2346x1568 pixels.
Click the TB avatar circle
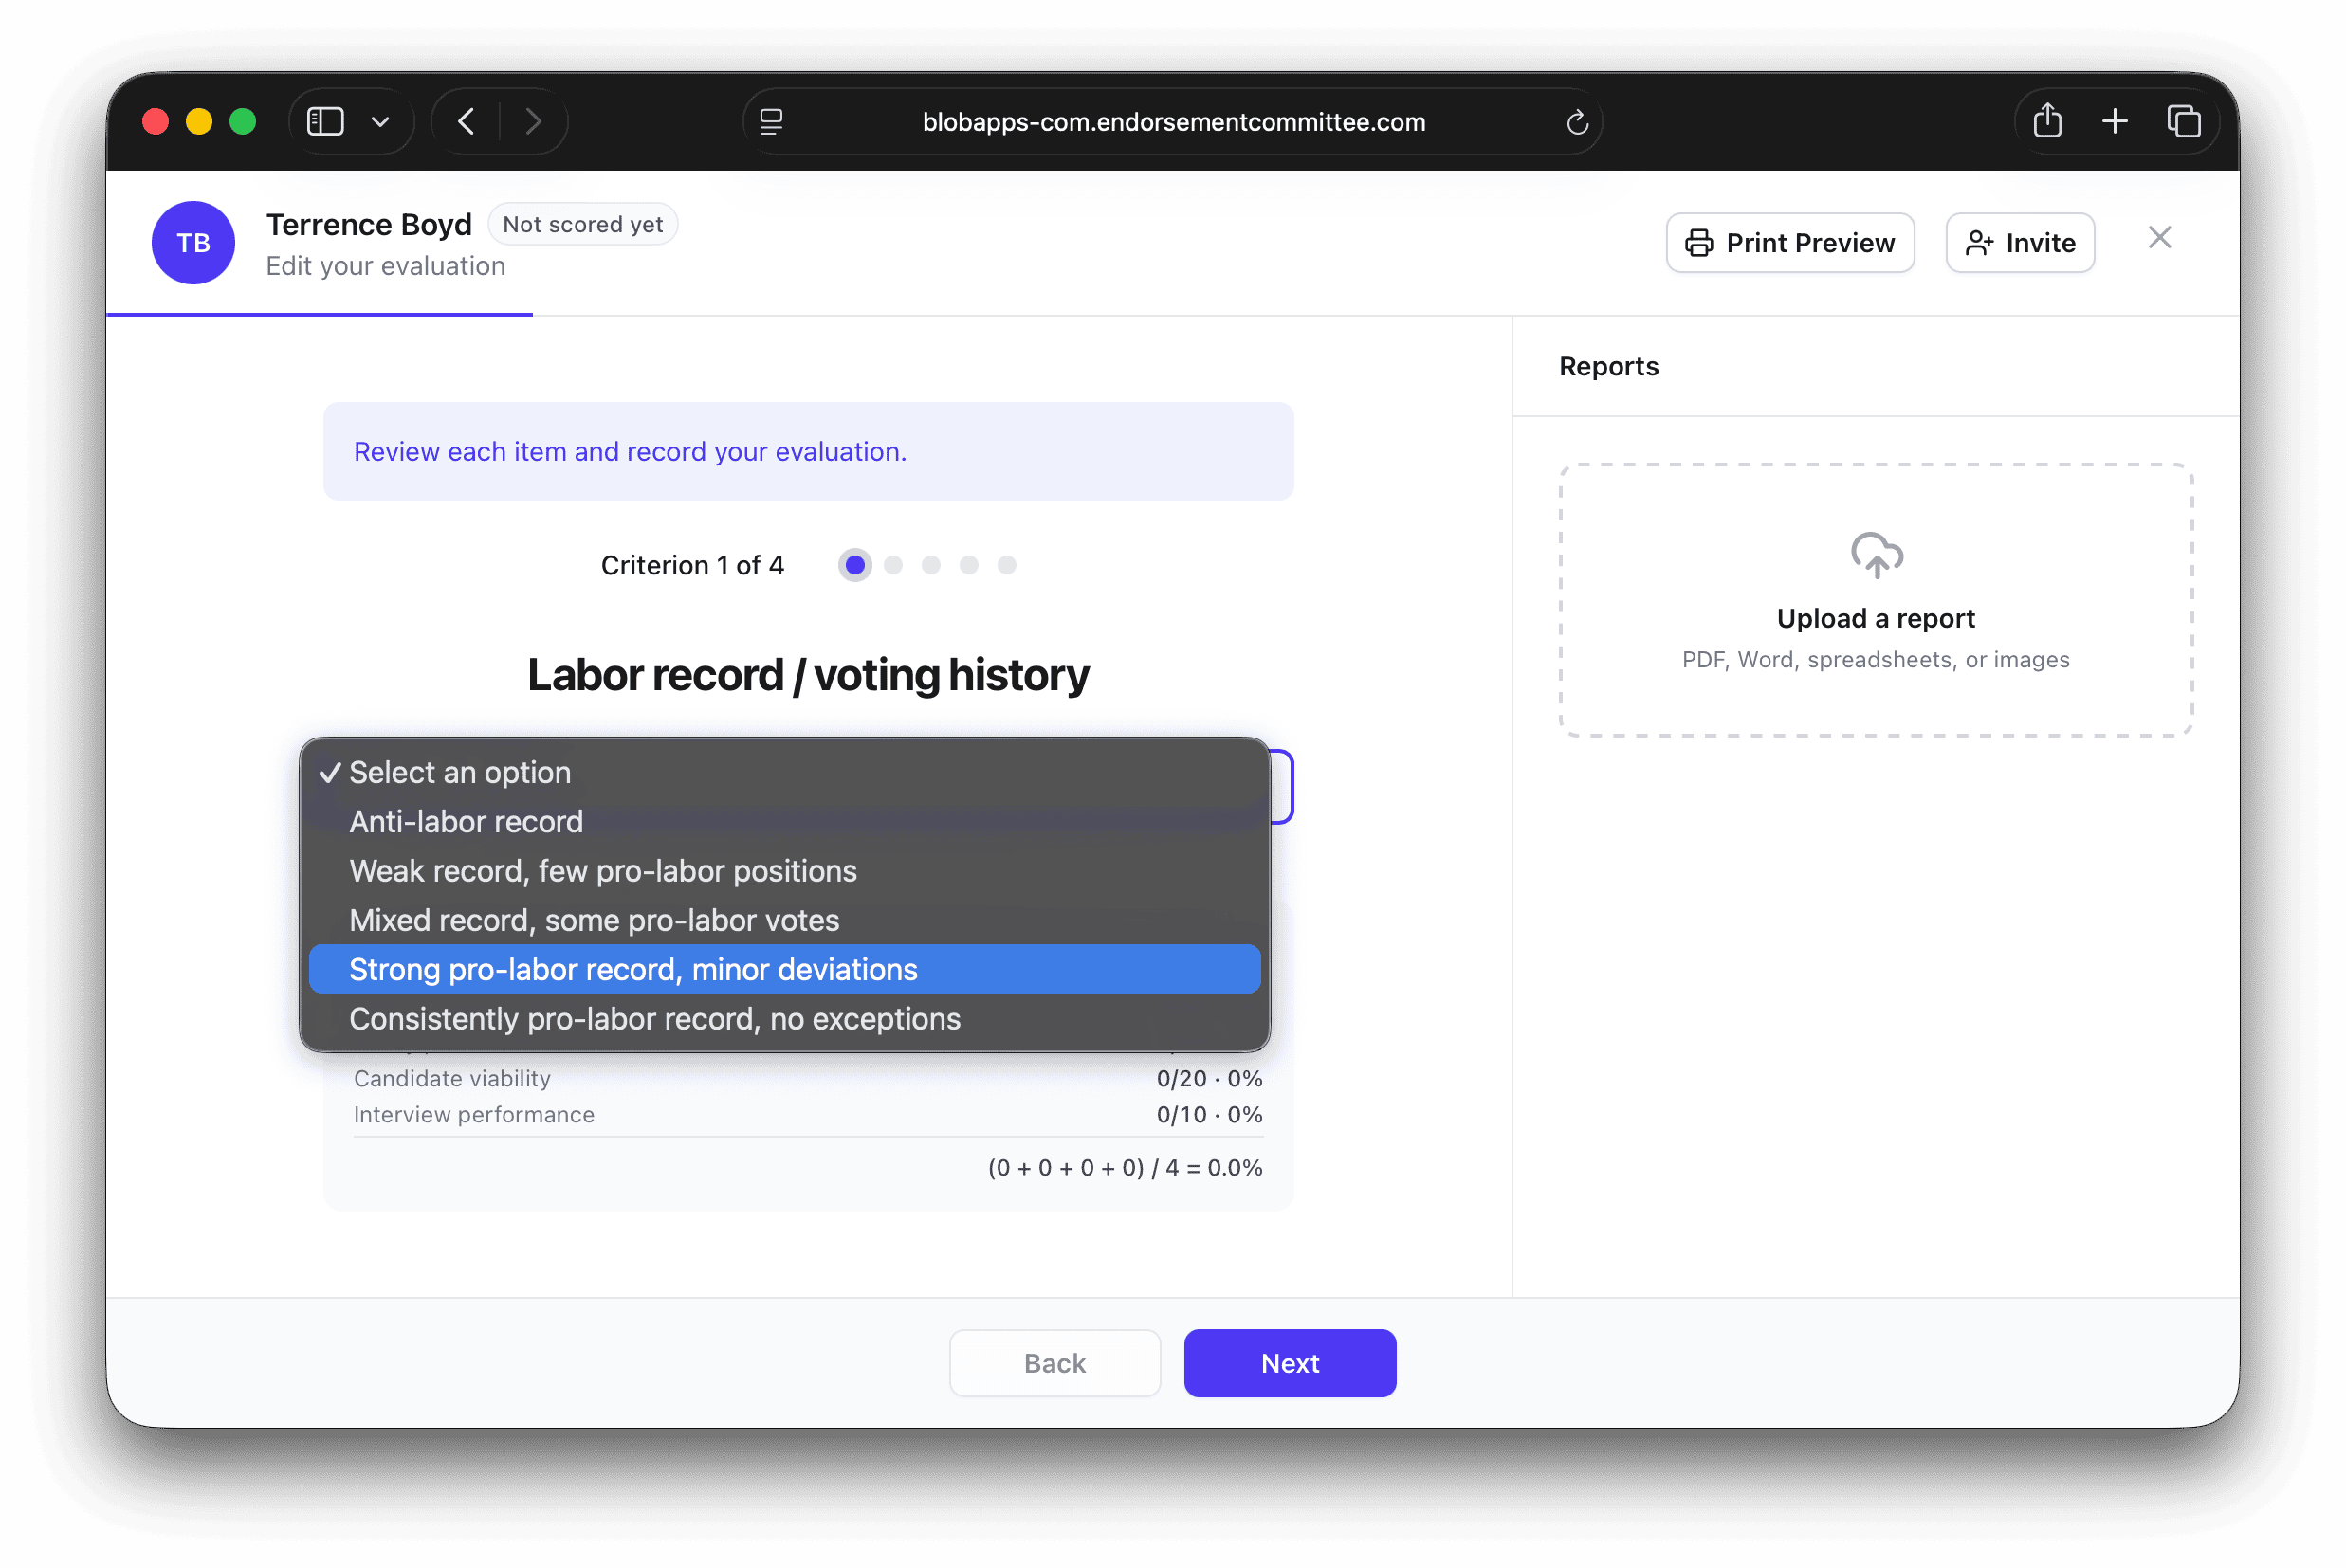click(193, 243)
